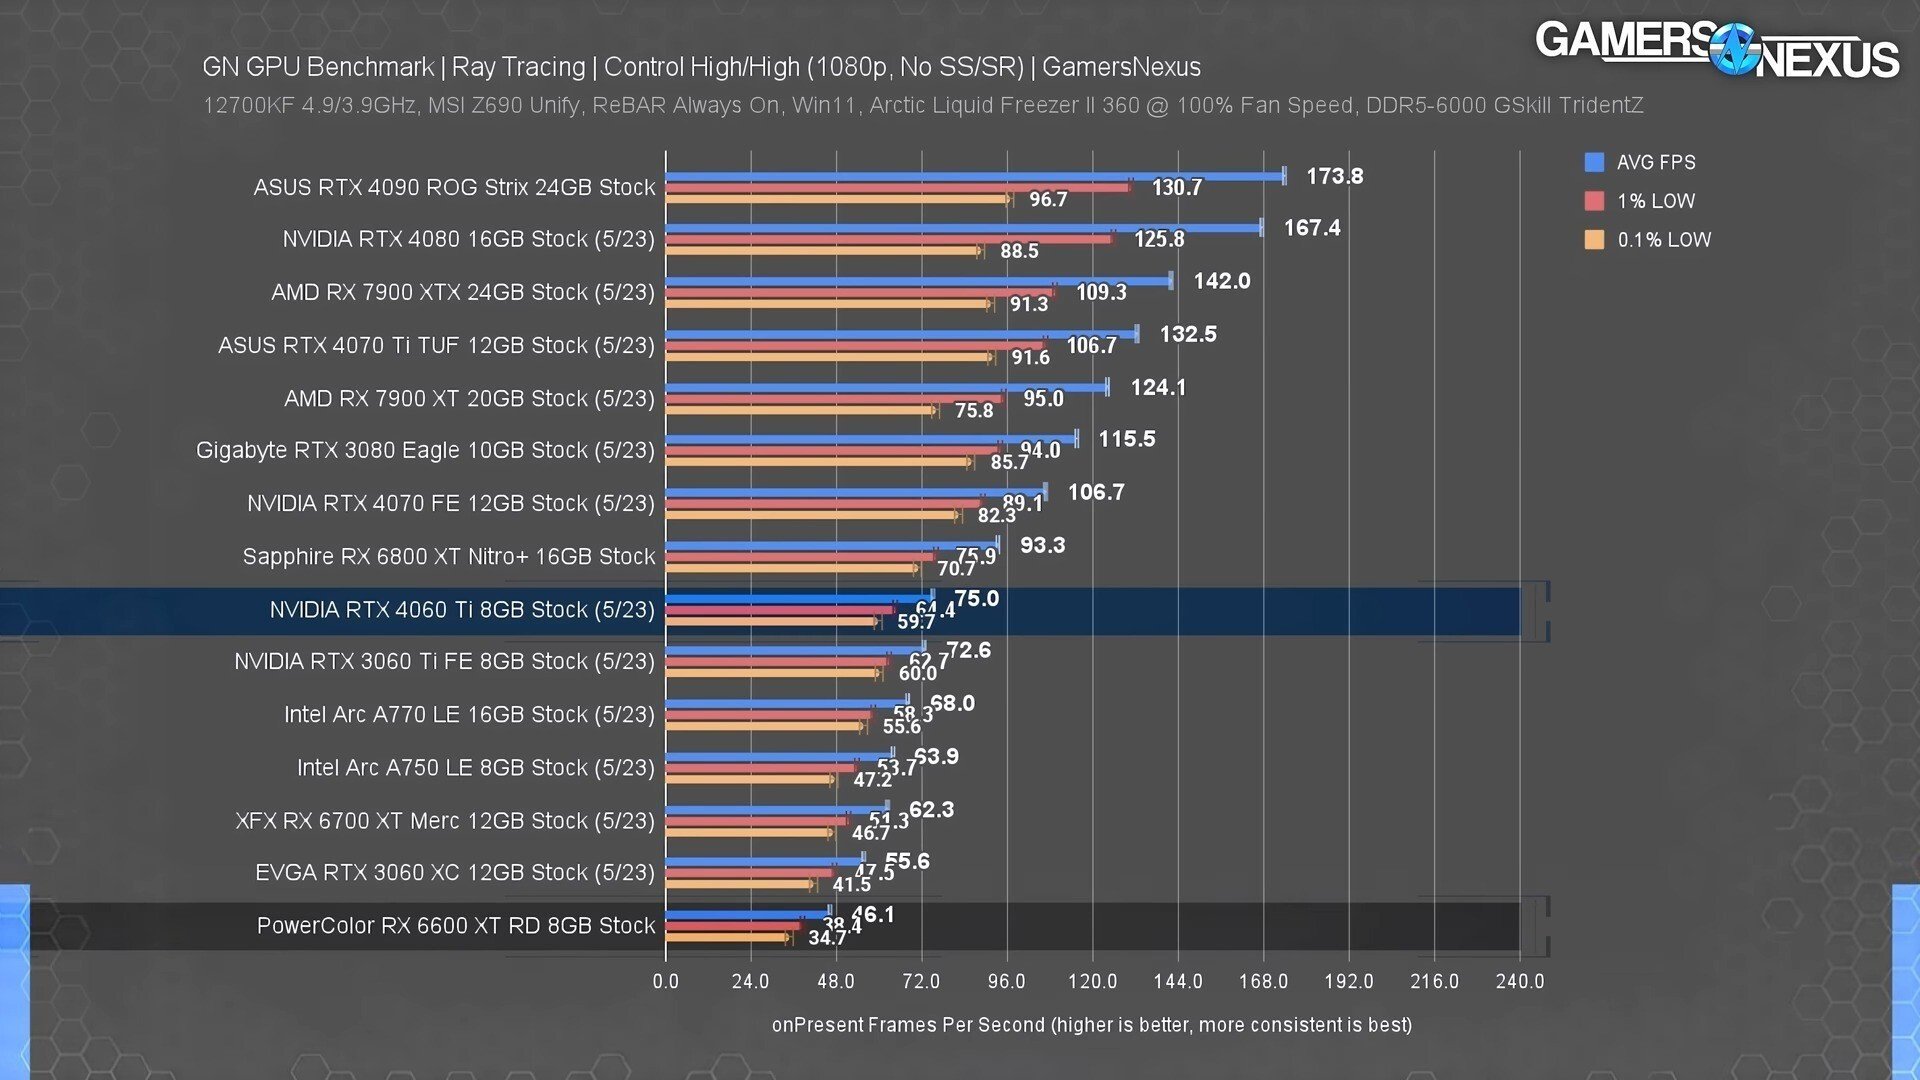Click the 72.0 x-axis tick label
This screenshot has height=1080, width=1920.
point(921,981)
